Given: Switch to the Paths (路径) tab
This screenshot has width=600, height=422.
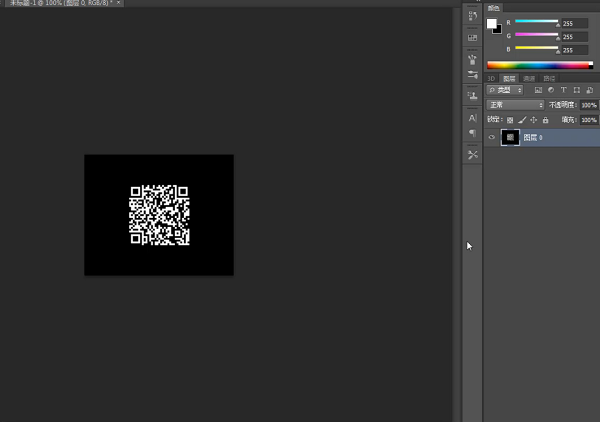Looking at the screenshot, I should pyautogui.click(x=549, y=78).
